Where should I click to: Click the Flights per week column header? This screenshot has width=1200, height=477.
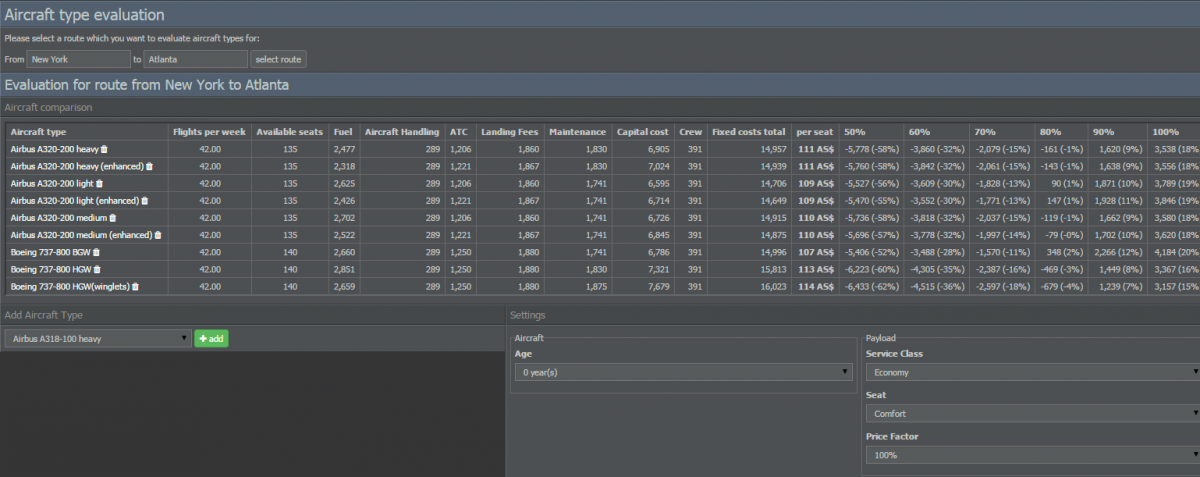coord(209,132)
